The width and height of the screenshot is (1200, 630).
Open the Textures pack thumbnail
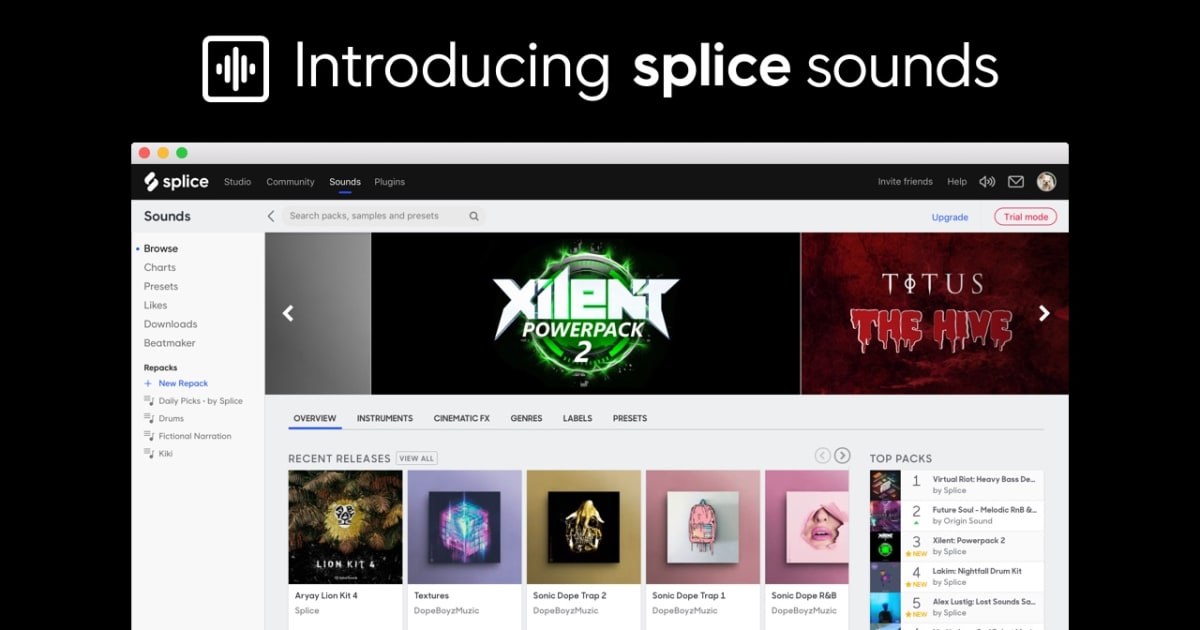(464, 527)
